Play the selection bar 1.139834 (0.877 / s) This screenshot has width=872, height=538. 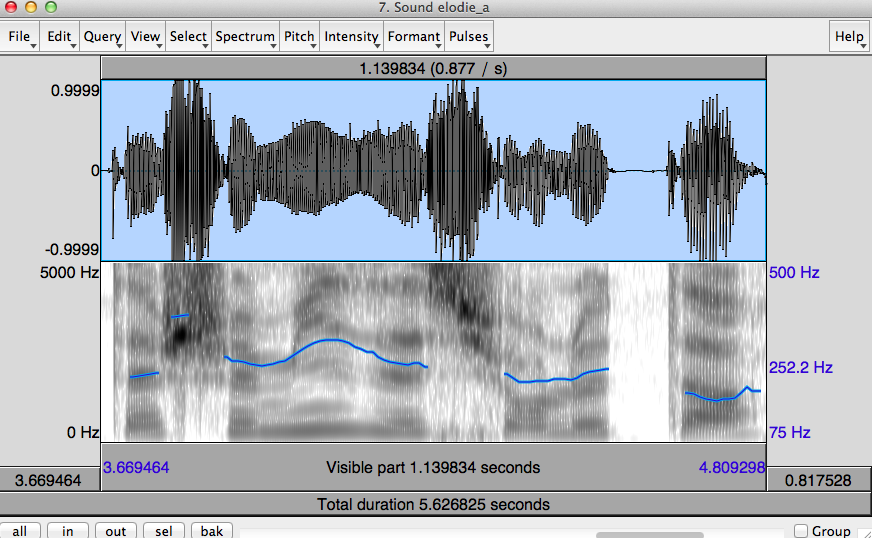point(433,68)
